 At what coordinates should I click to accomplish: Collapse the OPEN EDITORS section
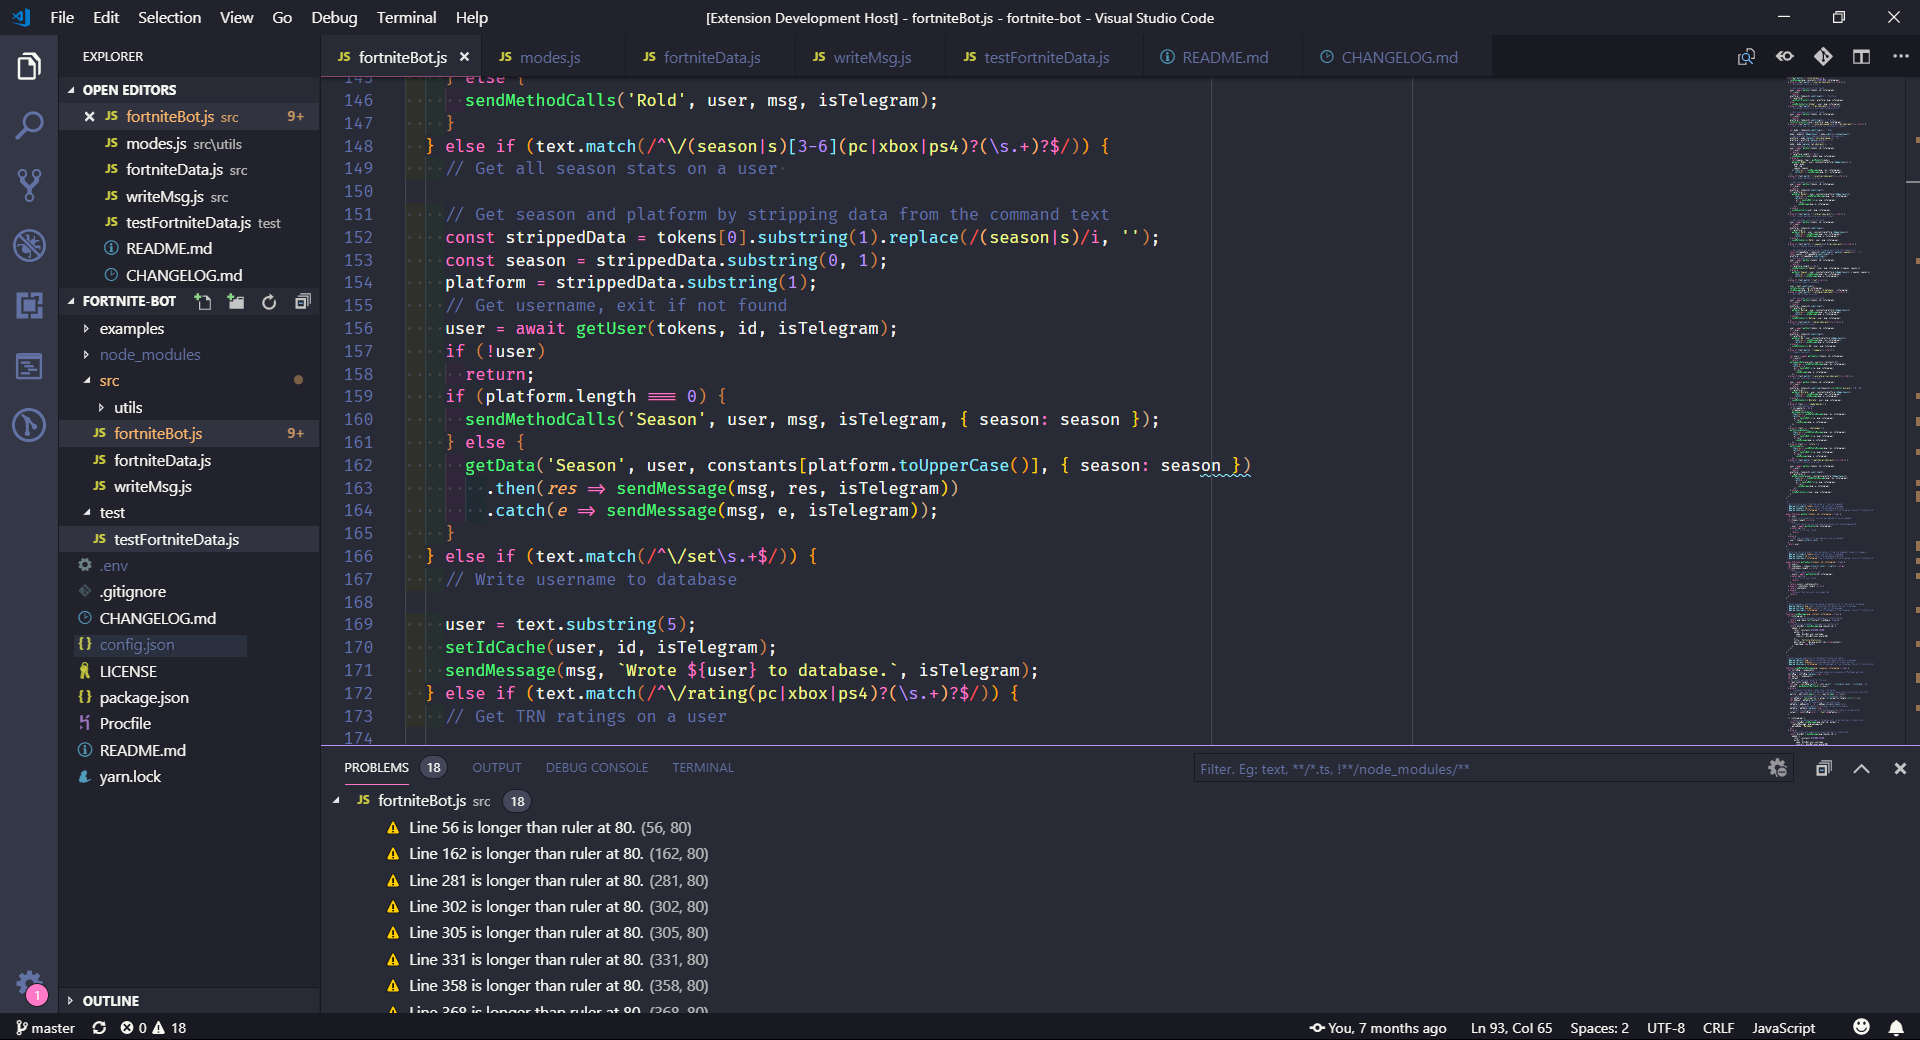coord(189,90)
